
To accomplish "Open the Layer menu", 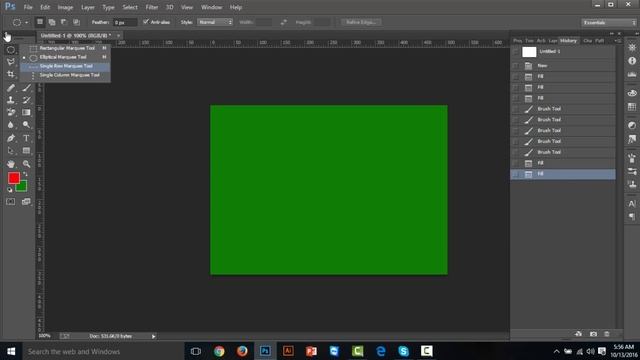I will (88, 7).
